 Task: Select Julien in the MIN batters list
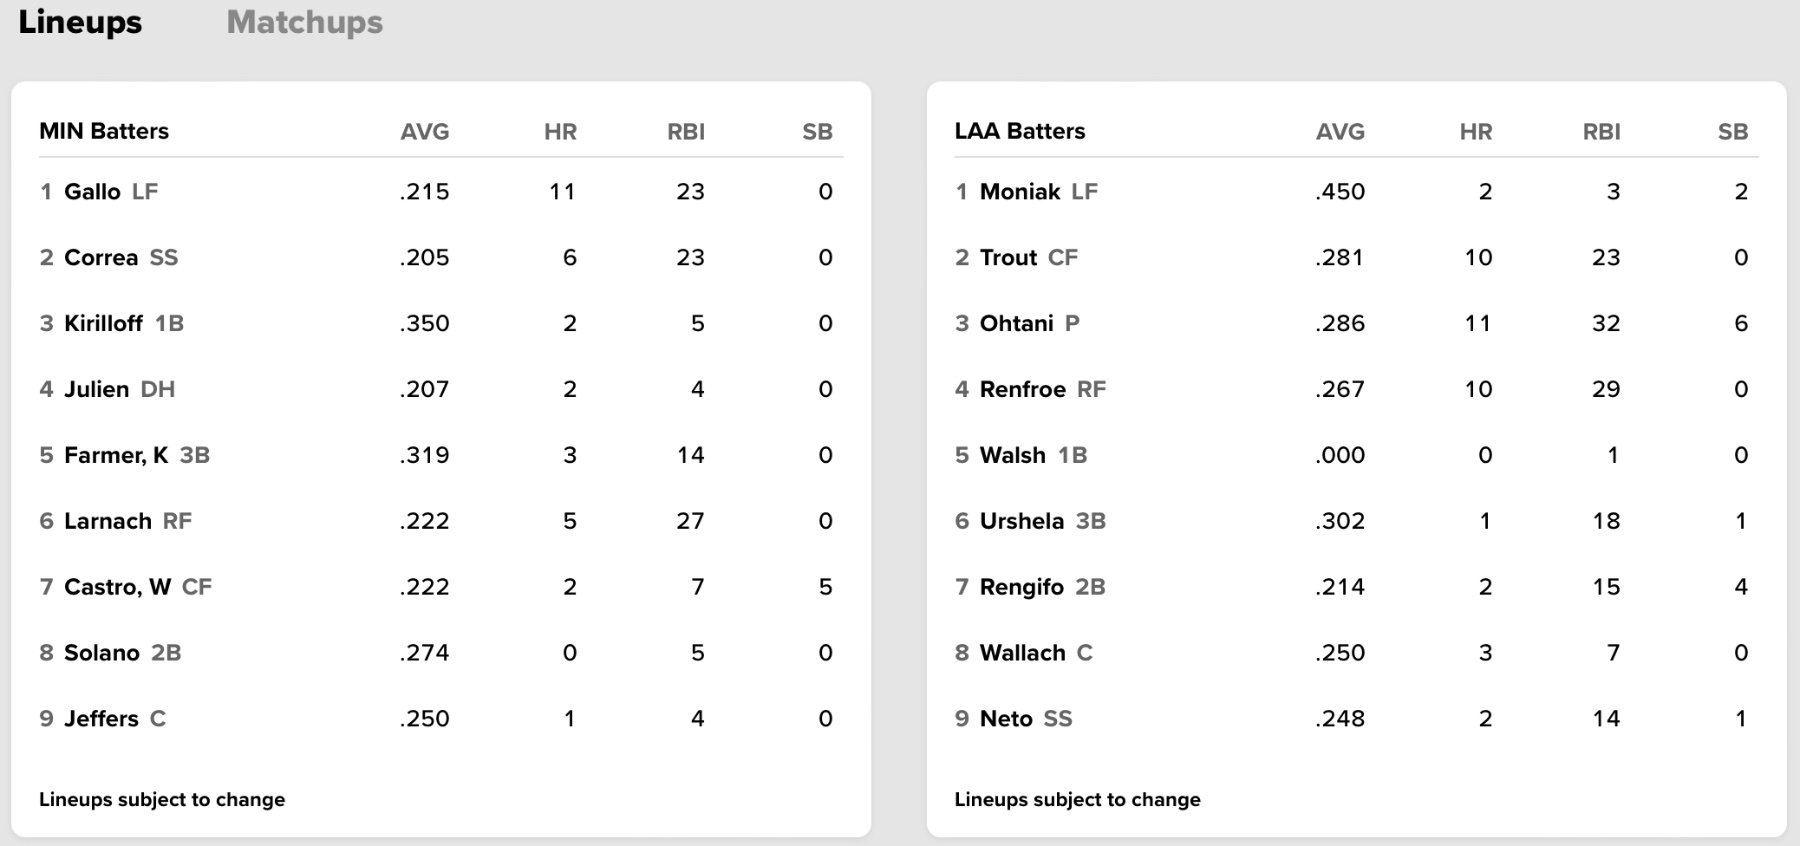click(96, 389)
